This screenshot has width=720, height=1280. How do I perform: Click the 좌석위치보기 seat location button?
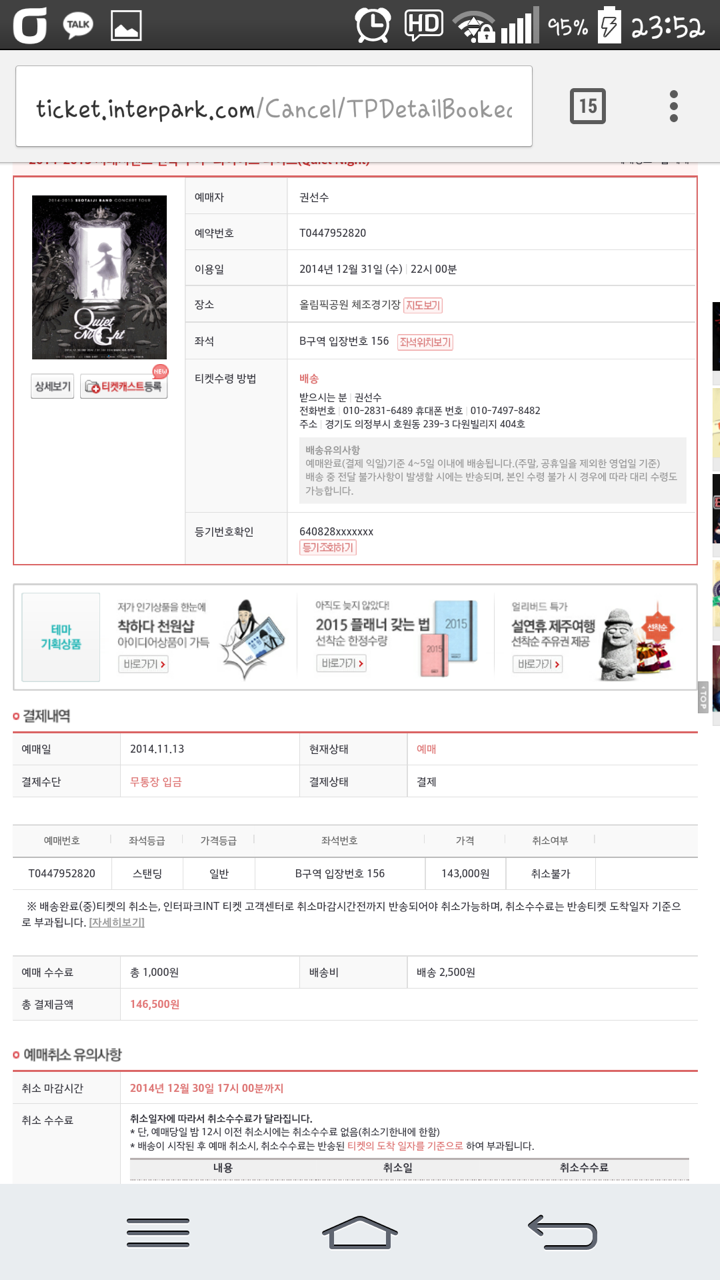(425, 342)
